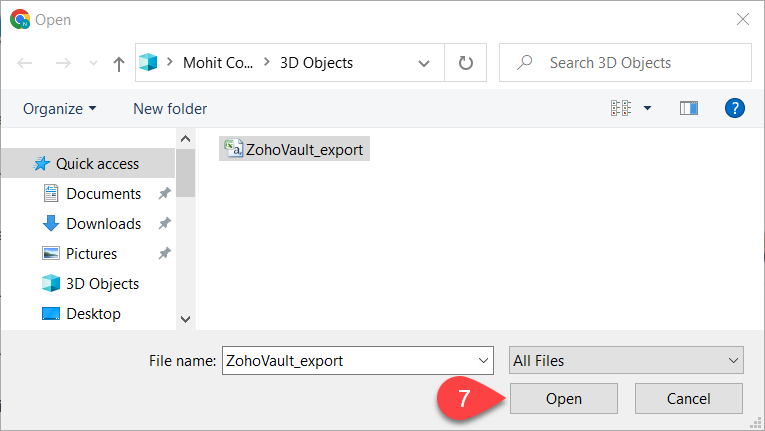Navigate up one folder level

tap(119, 63)
